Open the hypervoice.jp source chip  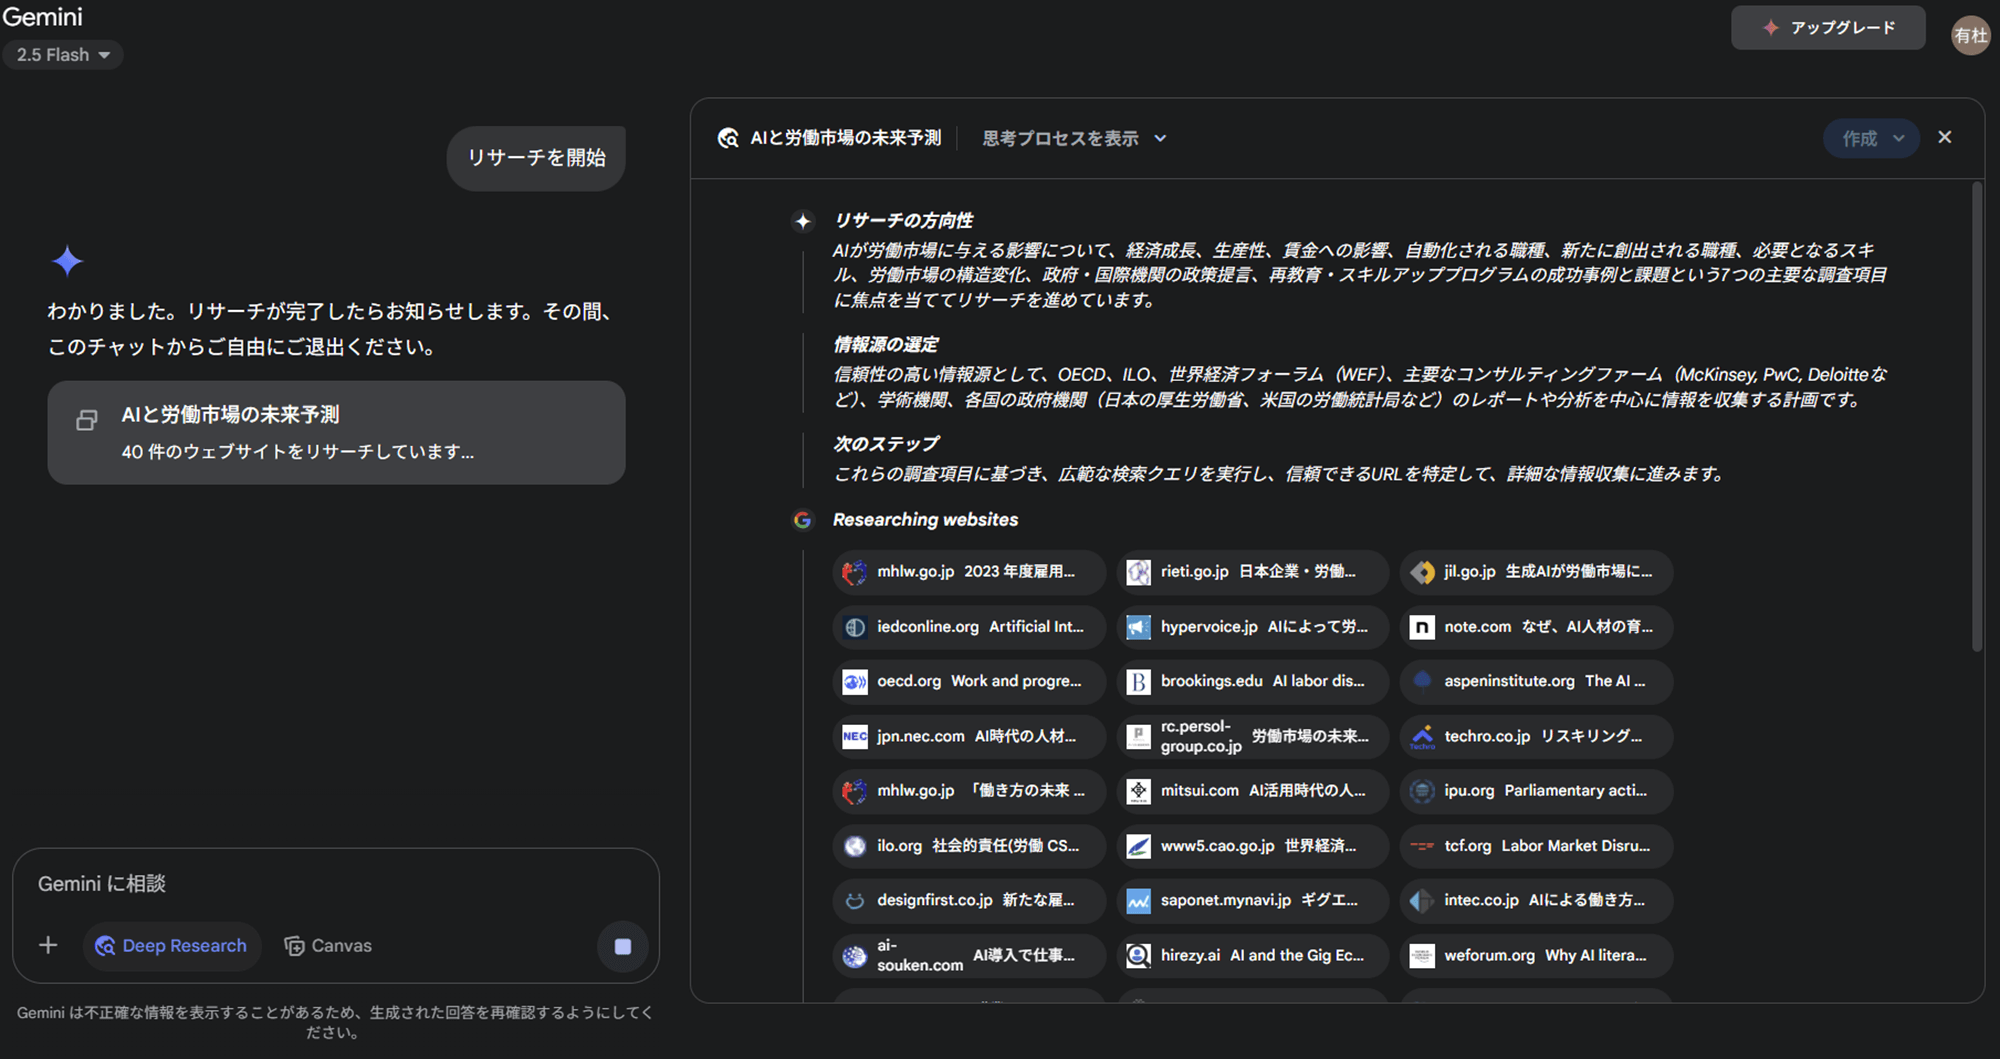tap(1252, 627)
